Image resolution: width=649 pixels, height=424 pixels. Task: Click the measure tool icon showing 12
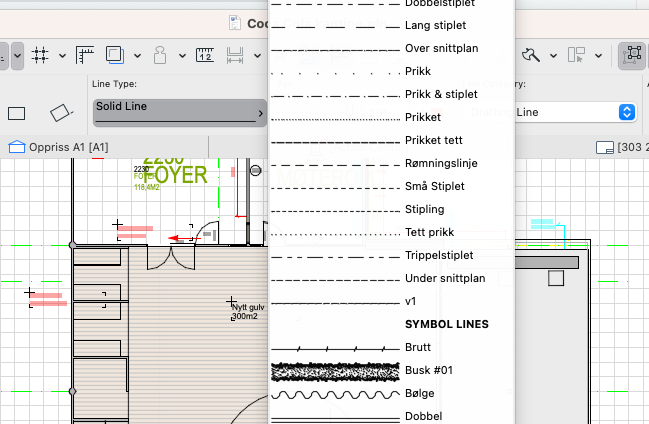pyautogui.click(x=206, y=54)
